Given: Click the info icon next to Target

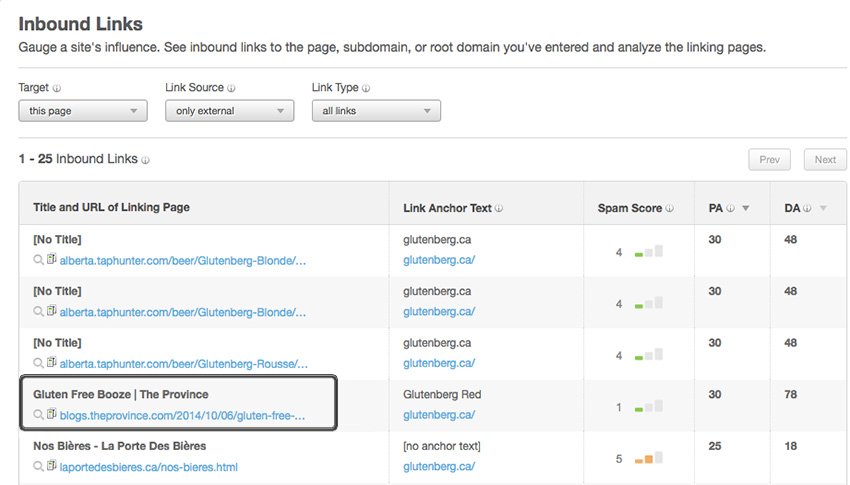Looking at the screenshot, I should point(57,88).
